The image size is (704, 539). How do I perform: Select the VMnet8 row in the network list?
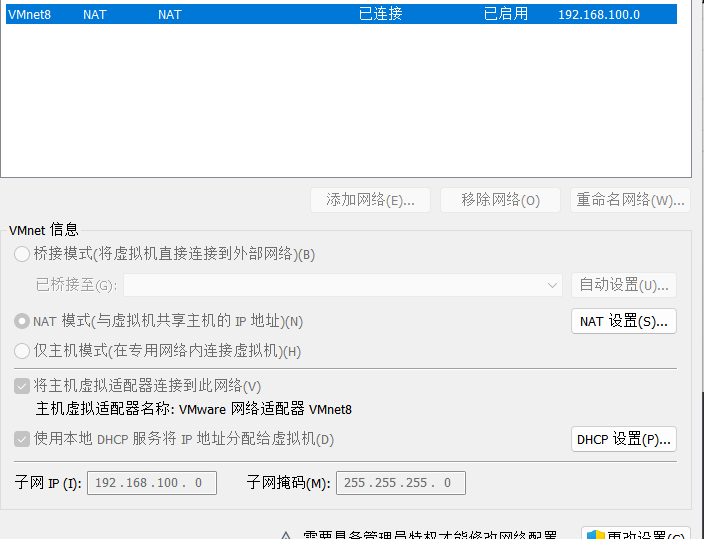[341, 14]
